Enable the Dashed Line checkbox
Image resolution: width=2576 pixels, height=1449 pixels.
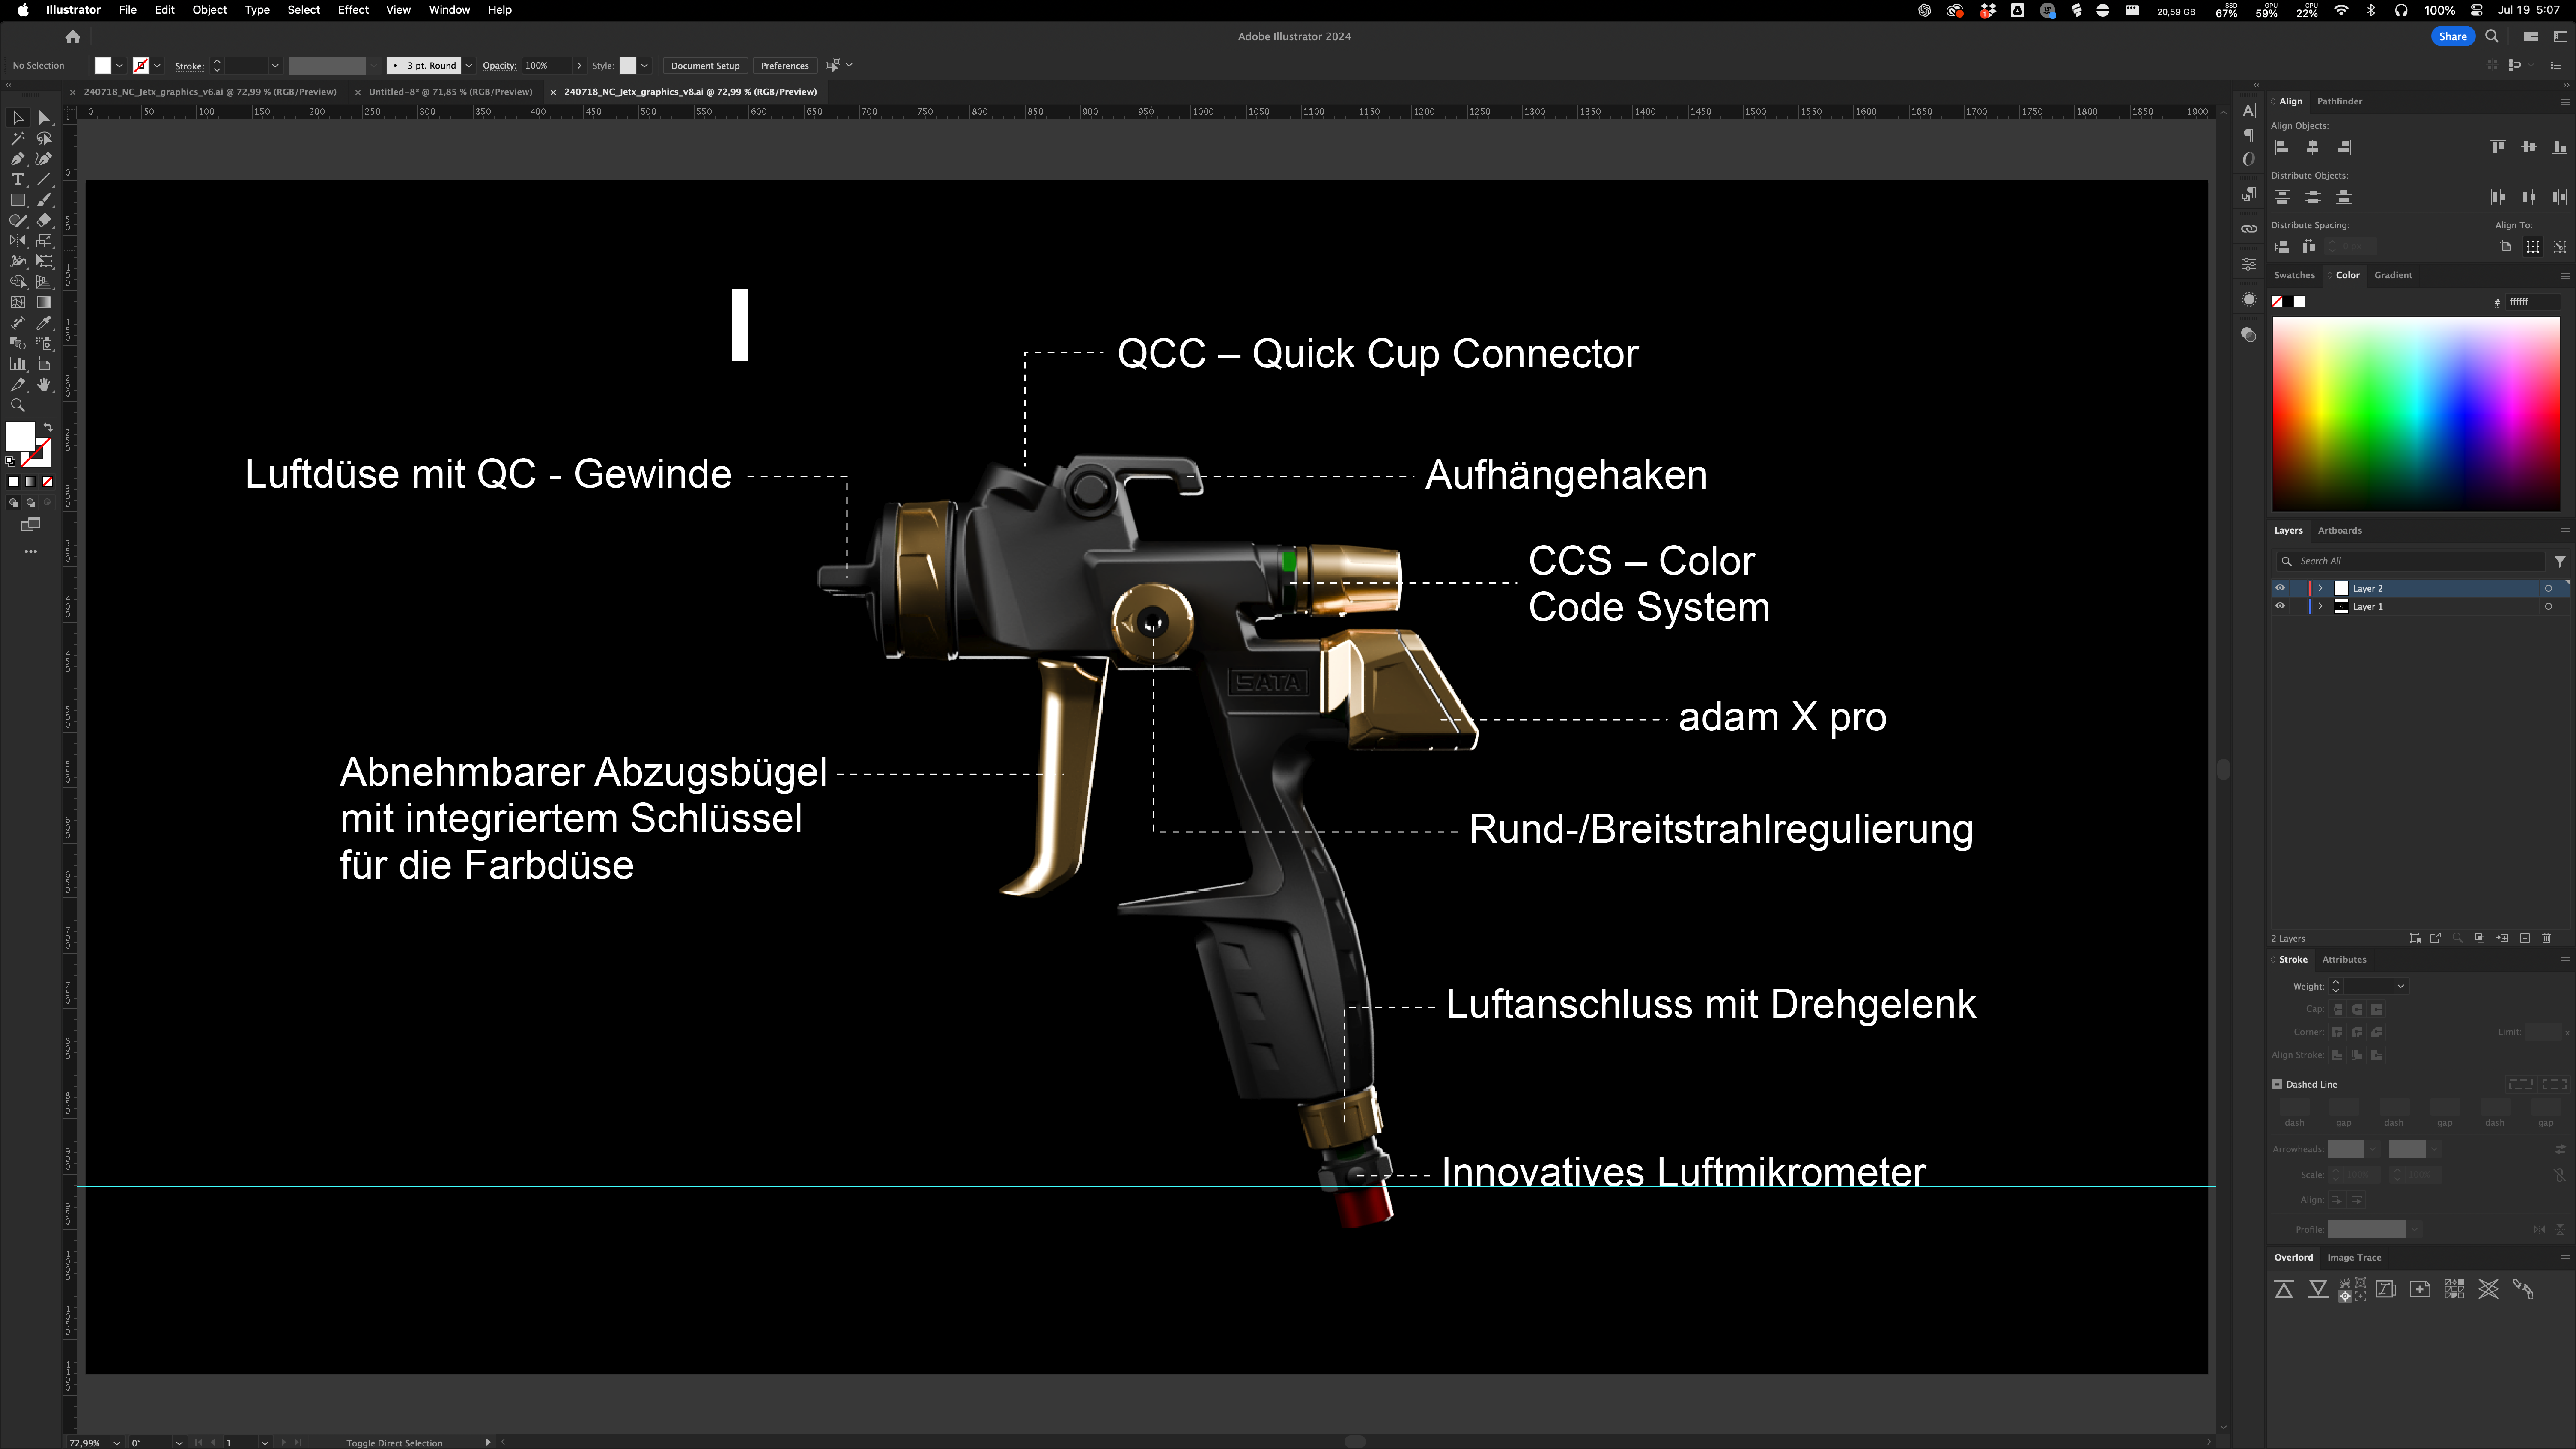(x=2277, y=1084)
